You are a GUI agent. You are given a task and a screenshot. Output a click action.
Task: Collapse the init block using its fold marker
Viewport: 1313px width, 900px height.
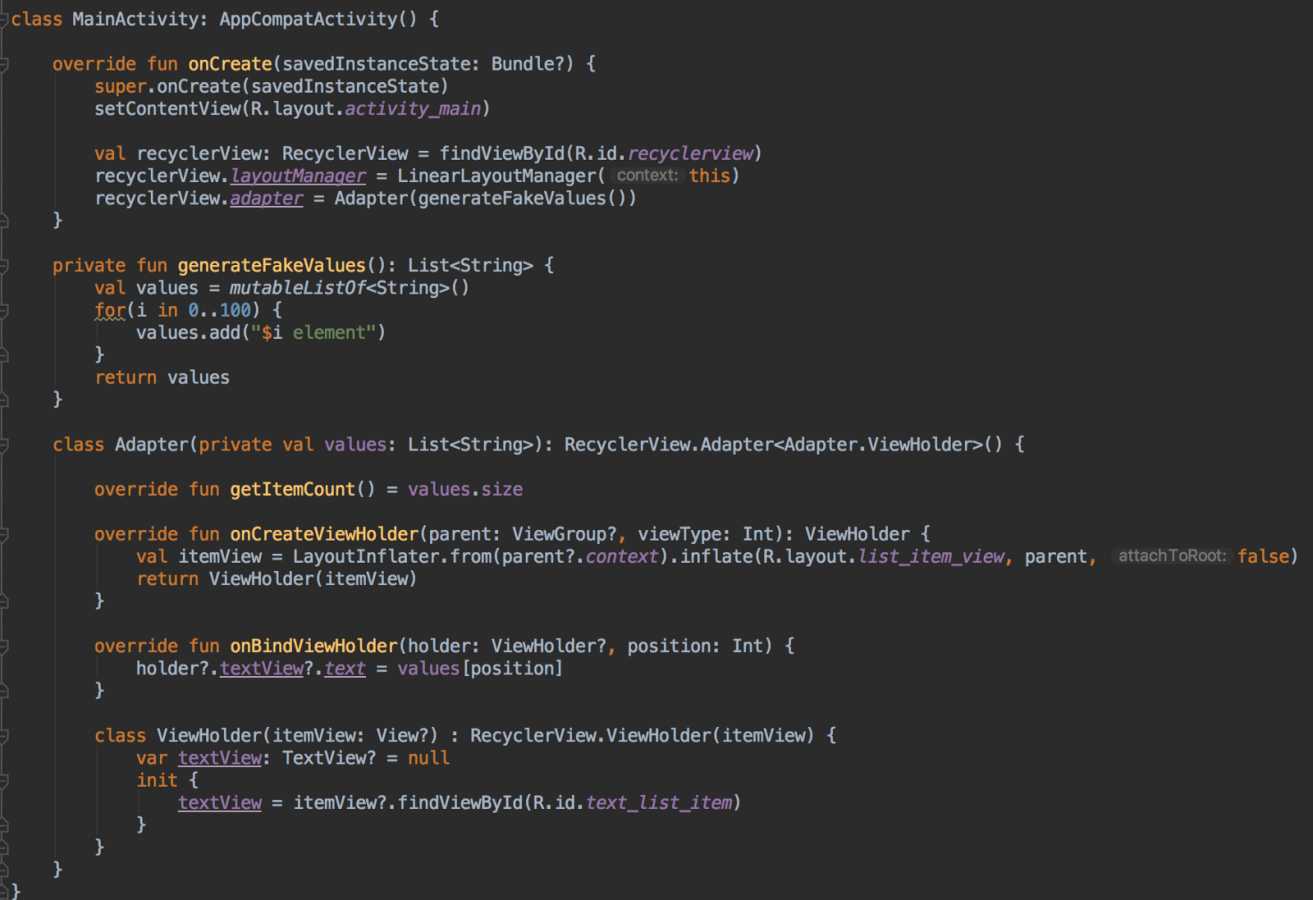click(5, 779)
